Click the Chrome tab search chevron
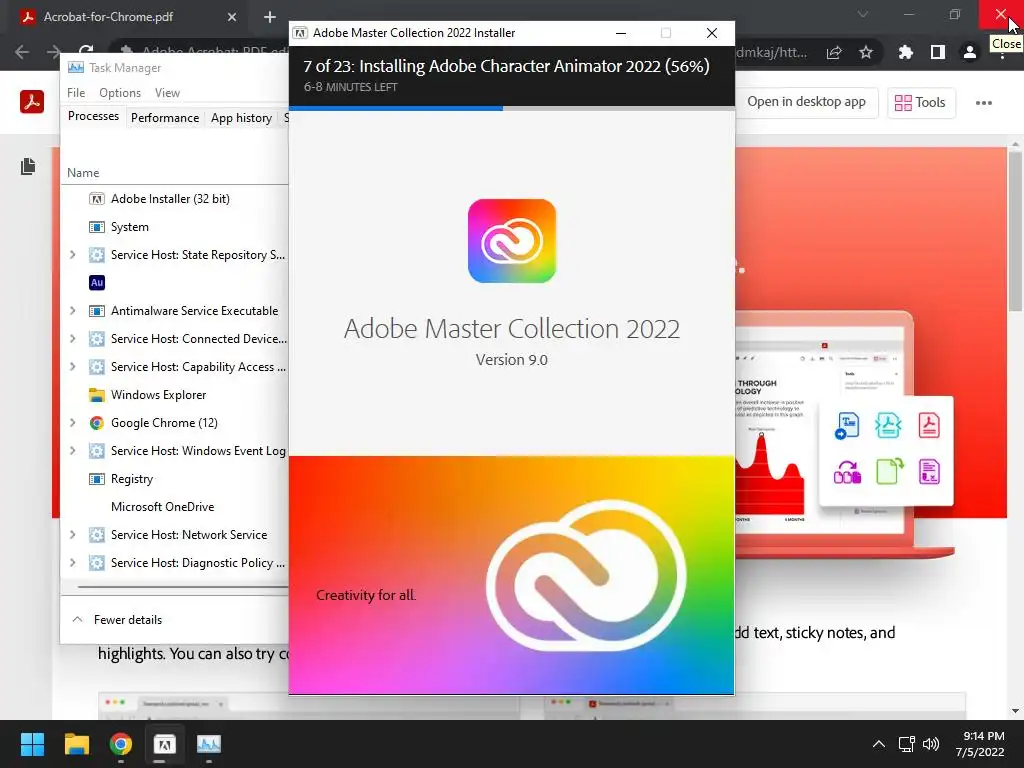 (863, 14)
